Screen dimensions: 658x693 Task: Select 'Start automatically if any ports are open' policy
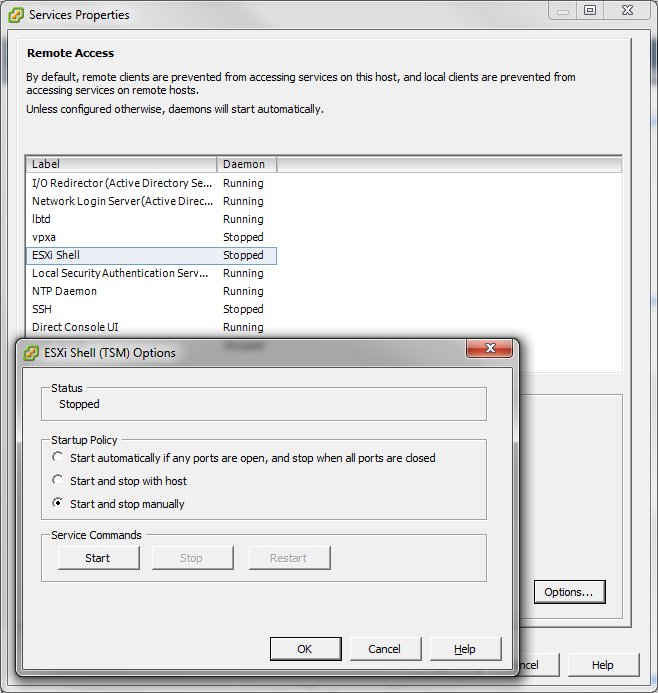point(57,457)
